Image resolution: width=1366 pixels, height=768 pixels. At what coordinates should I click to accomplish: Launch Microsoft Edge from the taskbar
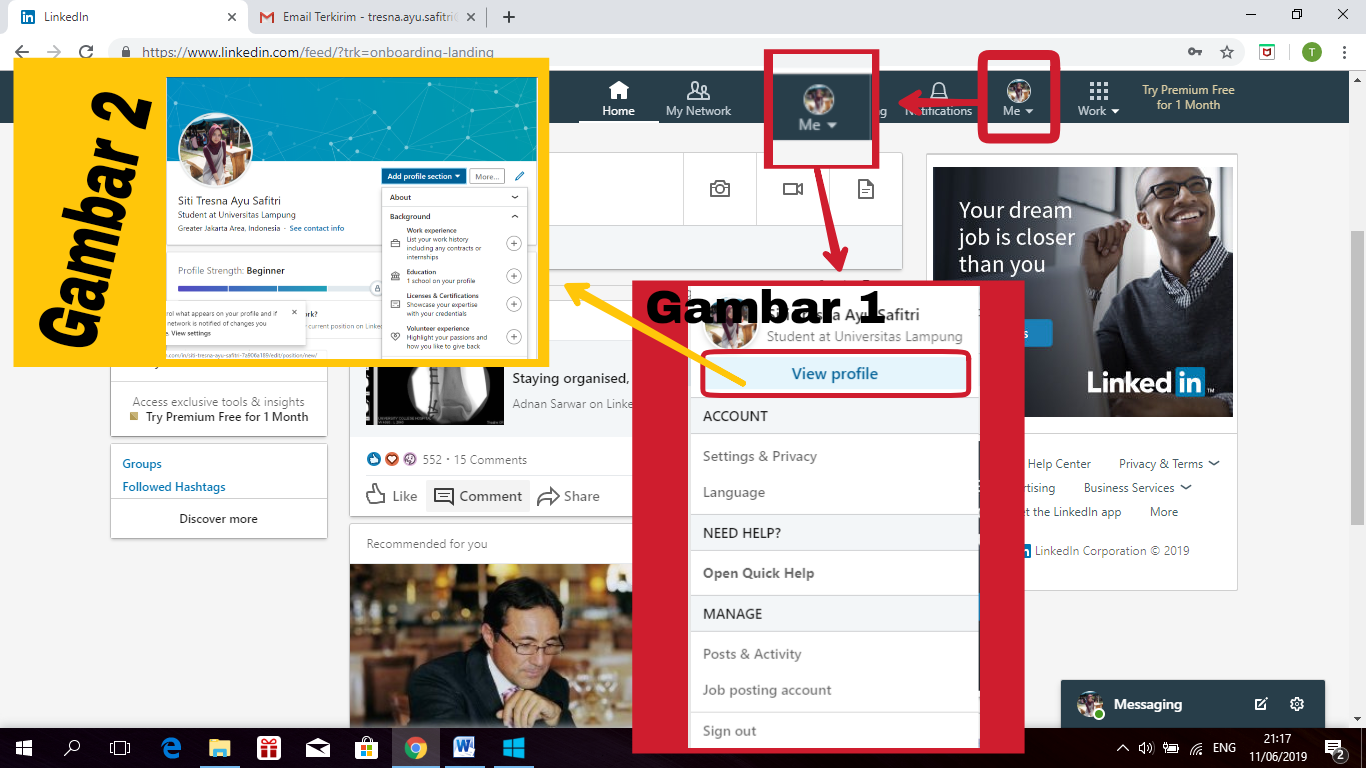coord(171,747)
